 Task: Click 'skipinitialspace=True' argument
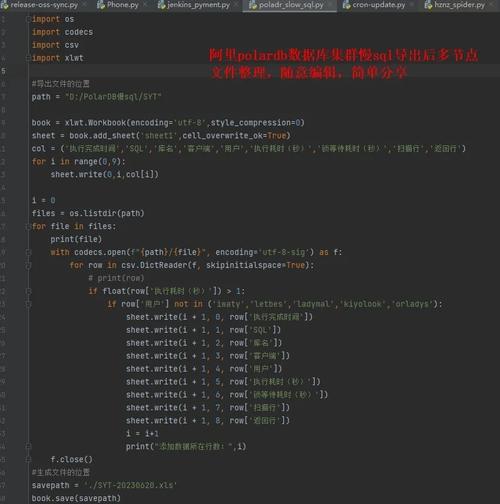point(255,265)
